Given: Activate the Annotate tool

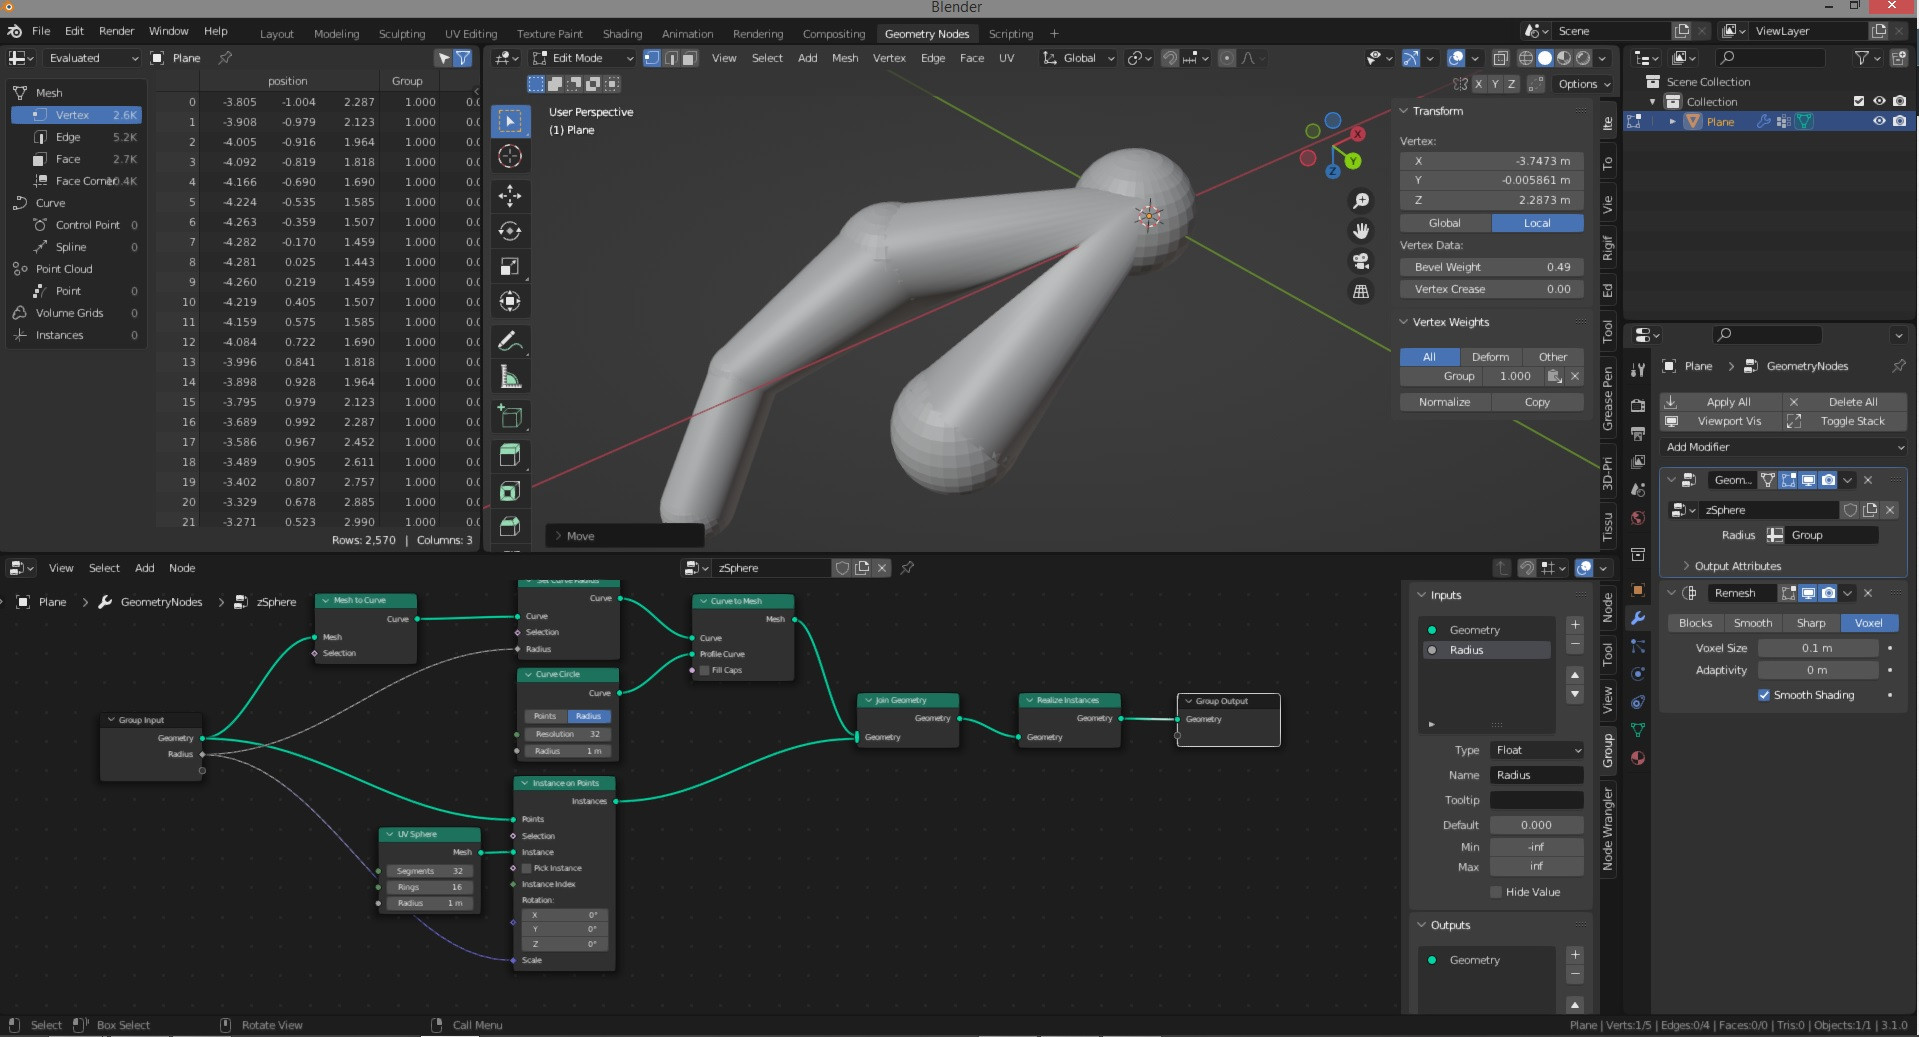Looking at the screenshot, I should click(x=510, y=341).
